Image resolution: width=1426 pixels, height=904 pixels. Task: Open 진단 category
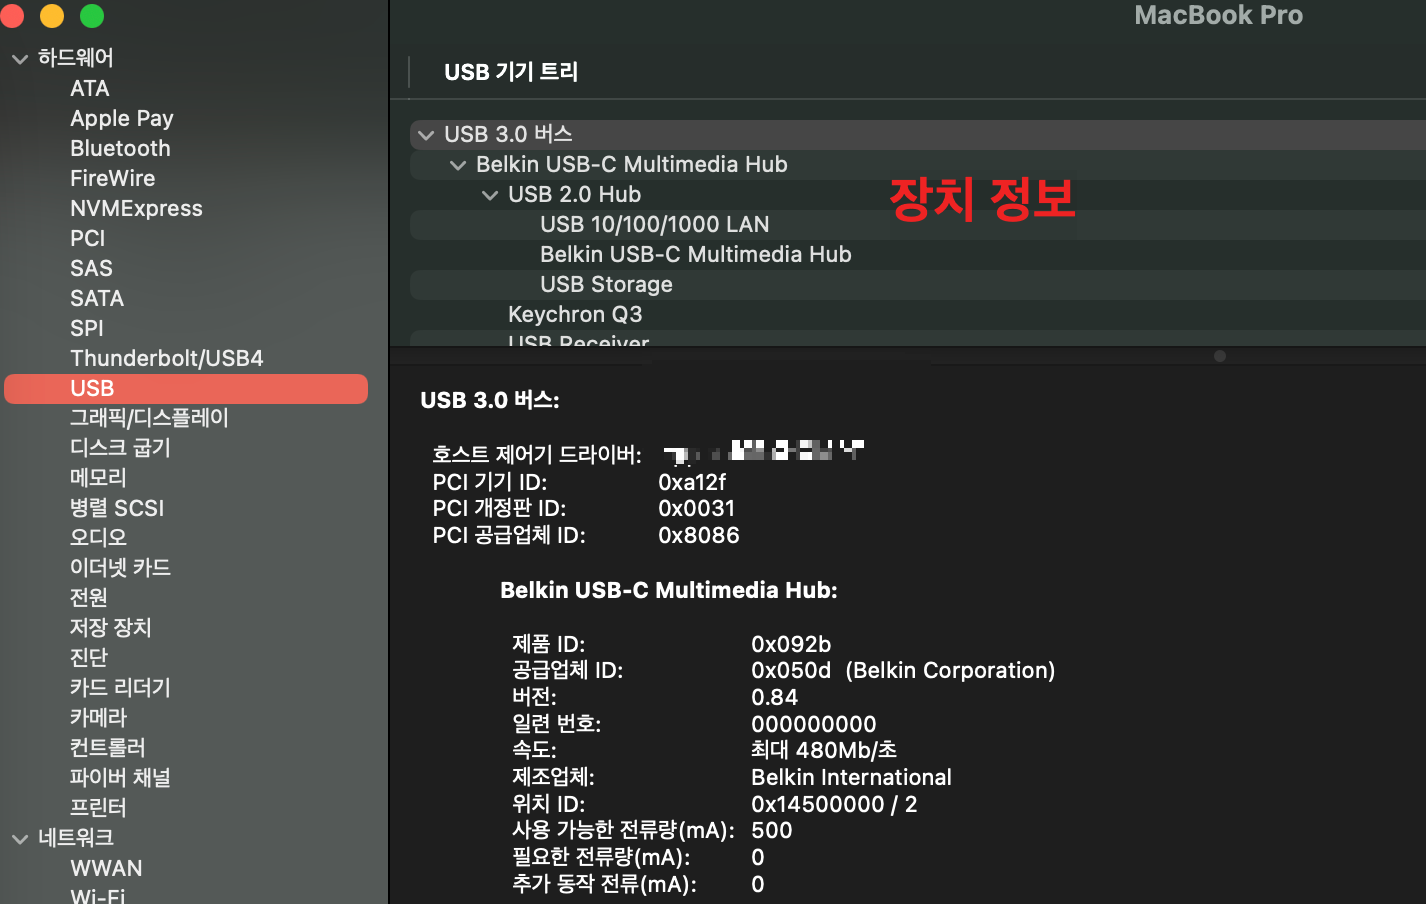point(89,658)
